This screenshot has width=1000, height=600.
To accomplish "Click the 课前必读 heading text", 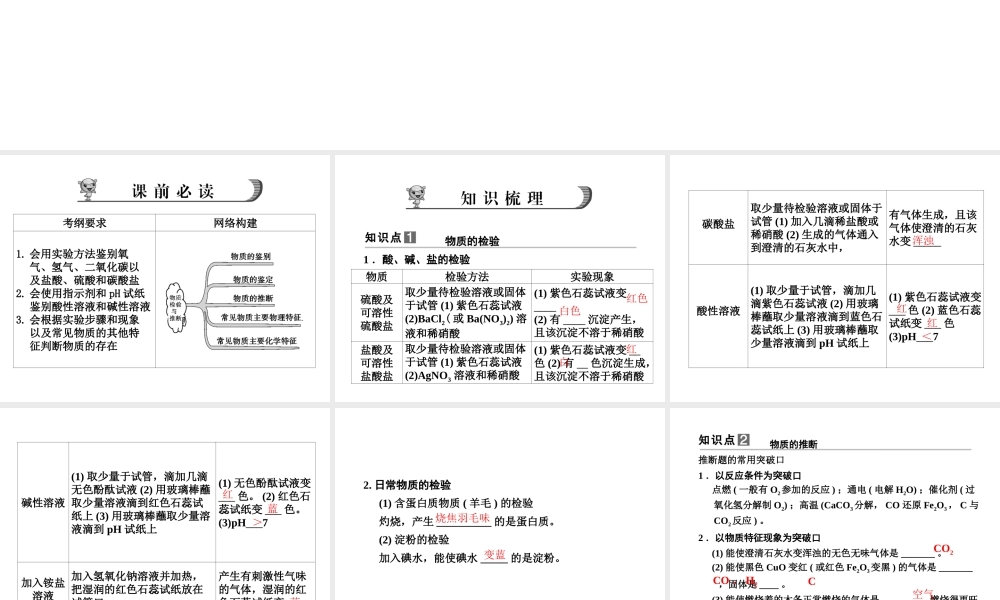I will click(x=173, y=191).
